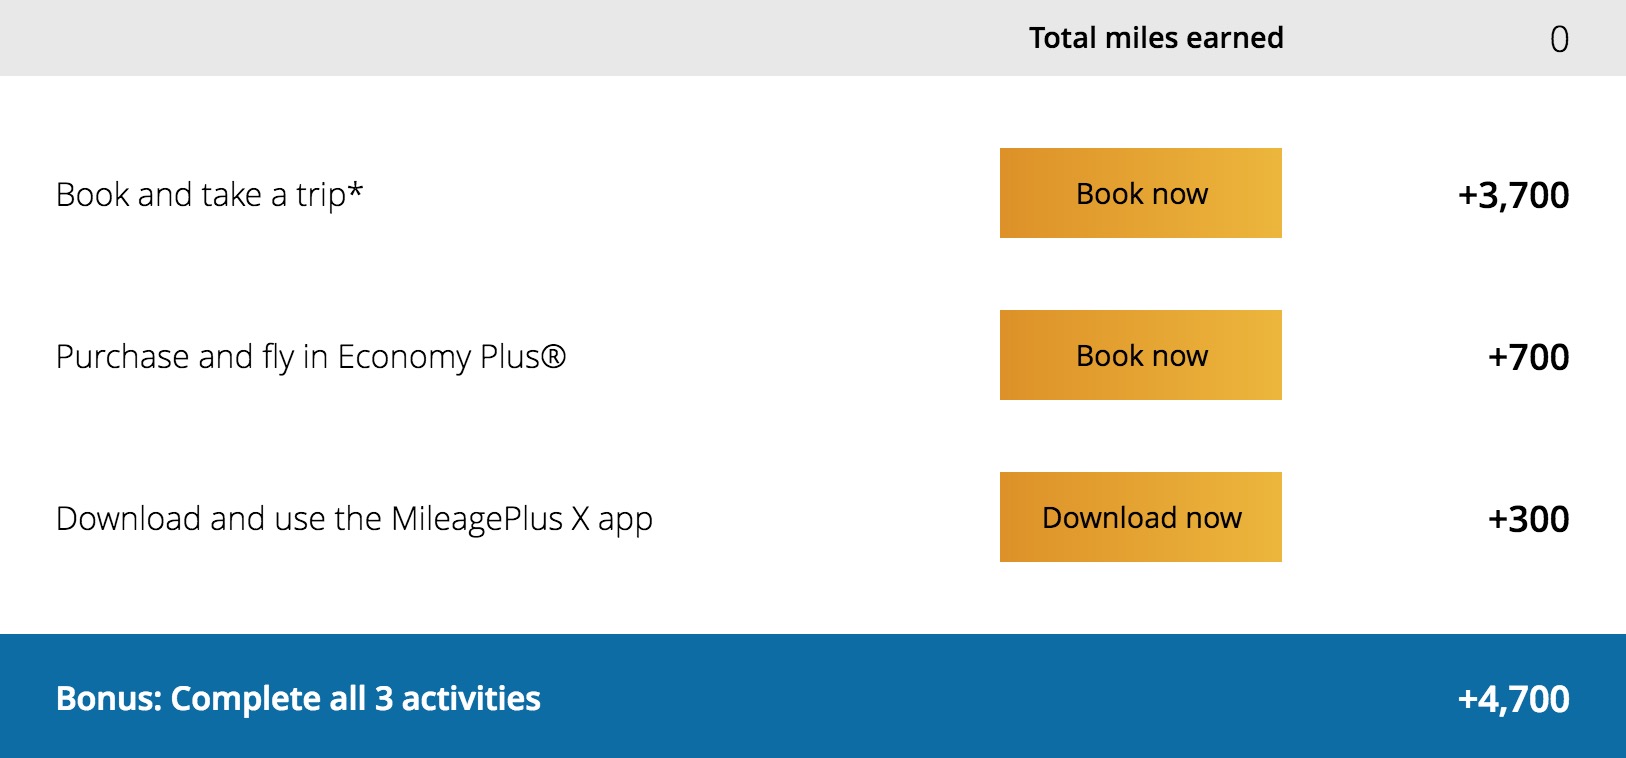
Task: Click the word "Bonus:" in the blue banner
Action: click(108, 698)
